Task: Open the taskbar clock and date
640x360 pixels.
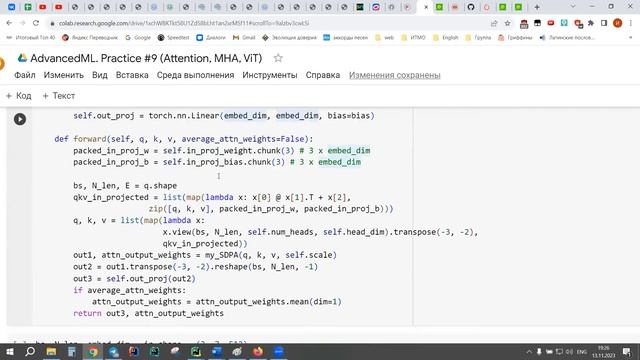Action: click(x=603, y=351)
